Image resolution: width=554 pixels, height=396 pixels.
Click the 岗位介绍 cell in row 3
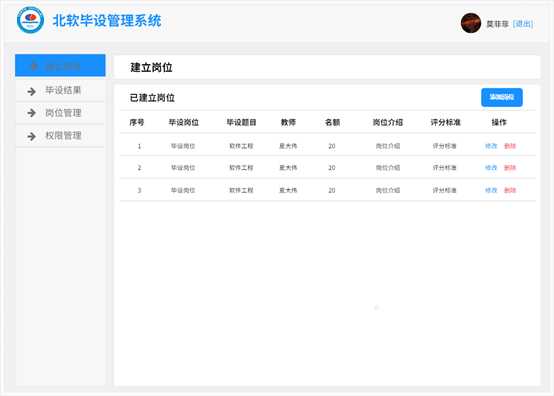(388, 190)
